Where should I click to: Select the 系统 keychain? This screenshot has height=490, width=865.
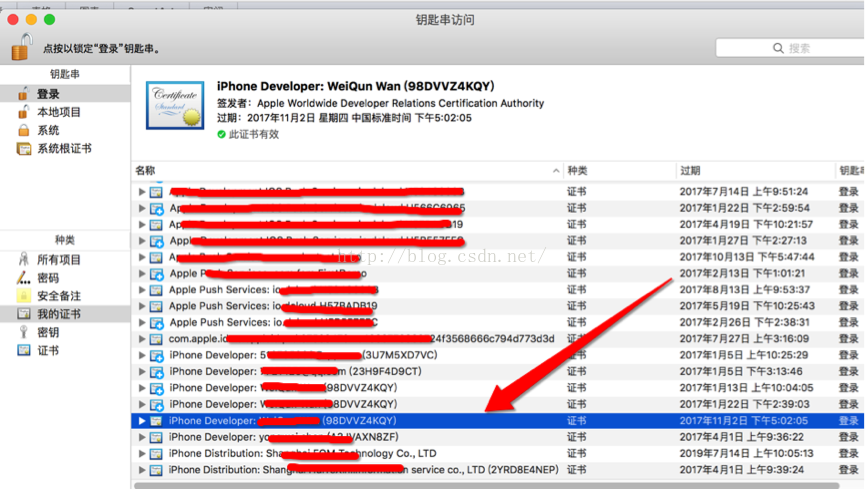tap(65, 130)
